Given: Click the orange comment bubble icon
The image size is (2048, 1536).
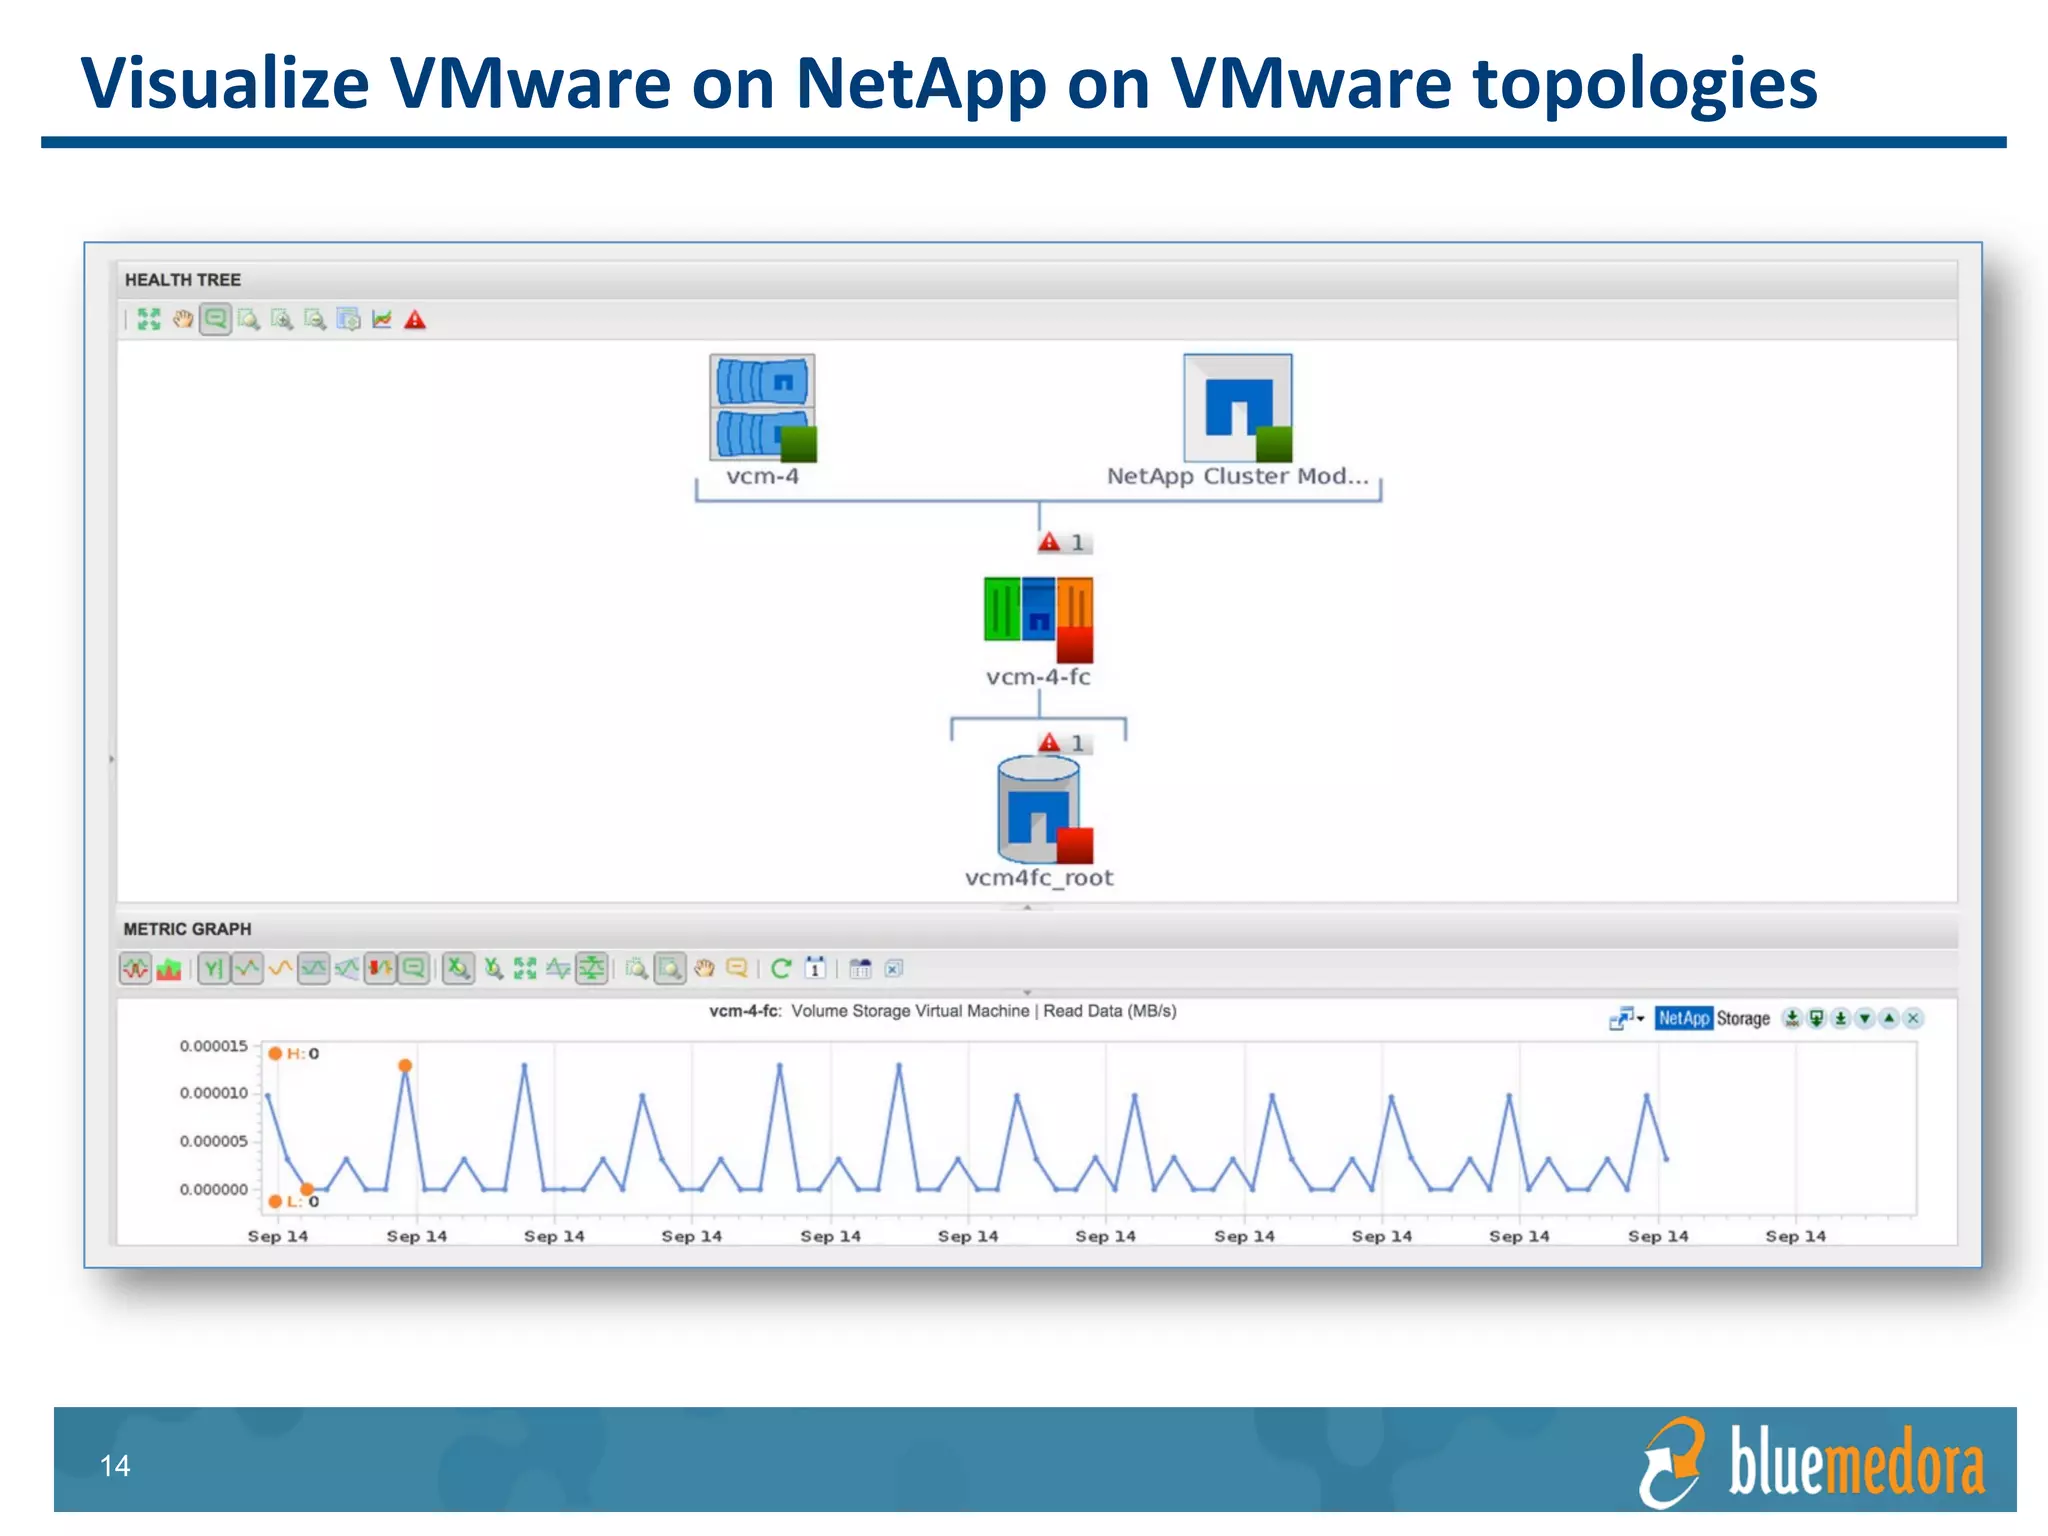Looking at the screenshot, I should pyautogui.click(x=737, y=968).
